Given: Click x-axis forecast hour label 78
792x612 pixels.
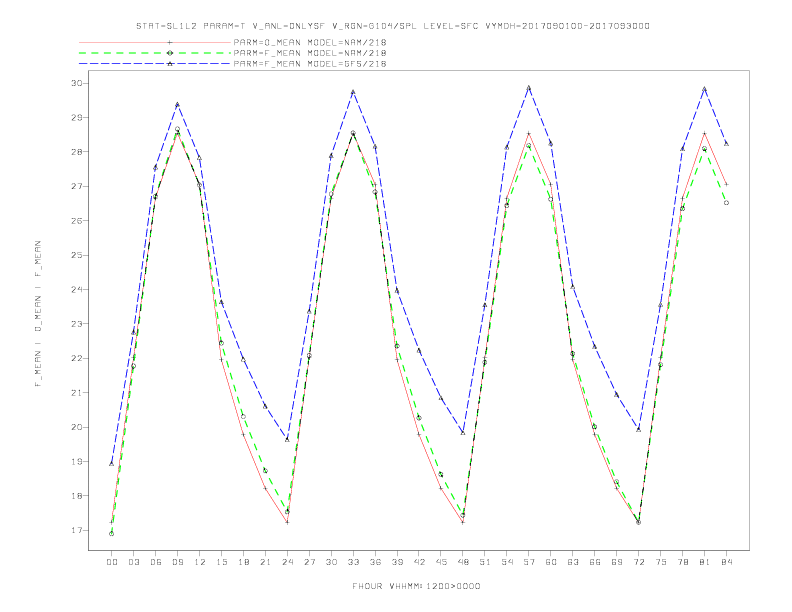Looking at the screenshot, I should 683,562.
